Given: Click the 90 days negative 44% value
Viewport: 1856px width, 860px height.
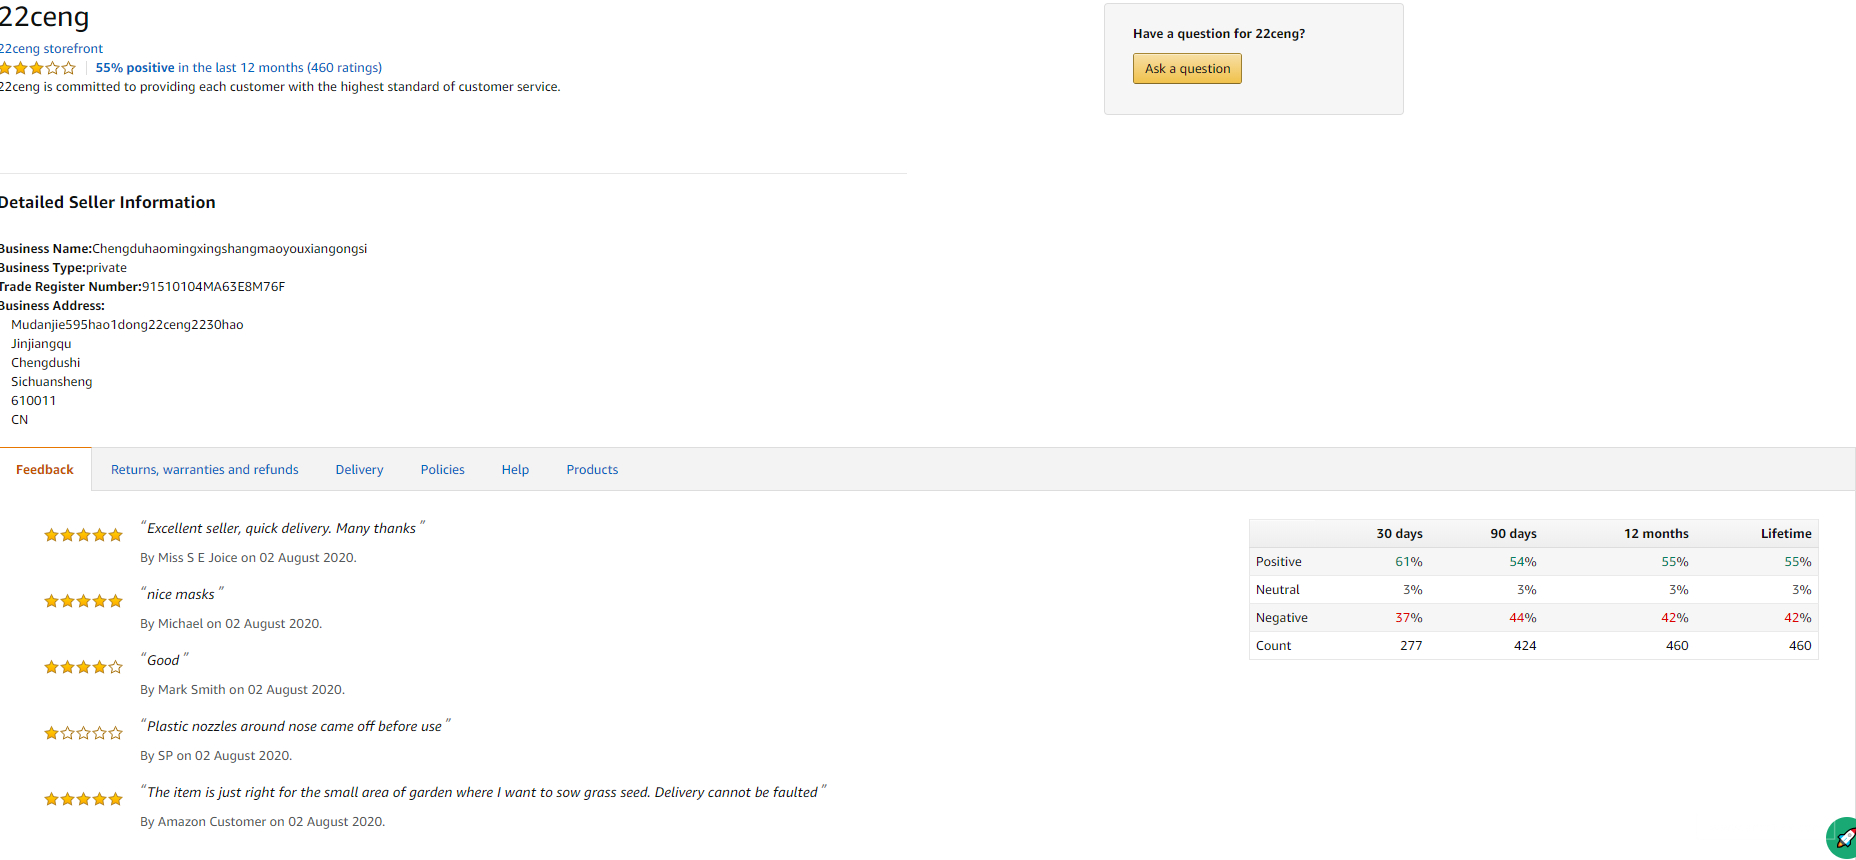Looking at the screenshot, I should (x=1522, y=618).
